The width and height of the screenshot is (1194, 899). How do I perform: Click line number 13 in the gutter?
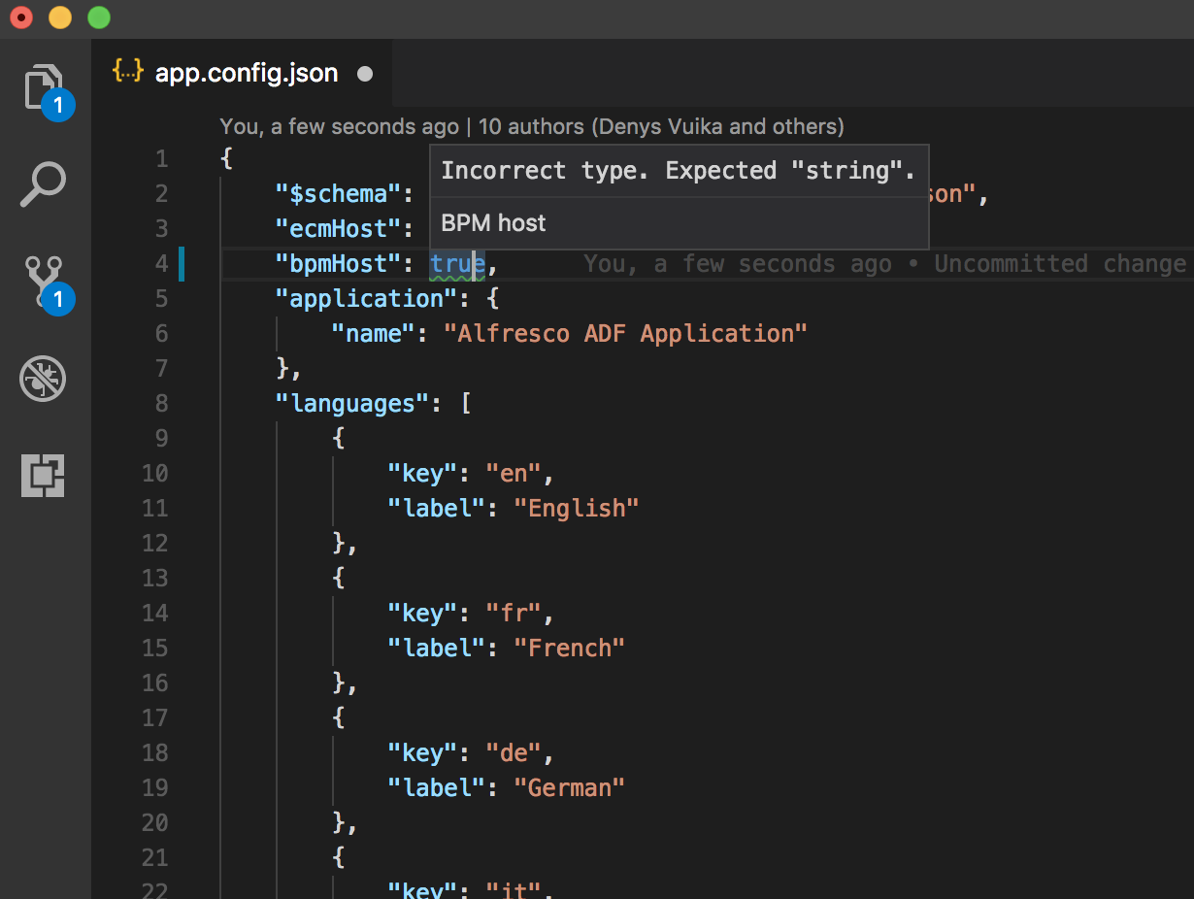coord(155,579)
